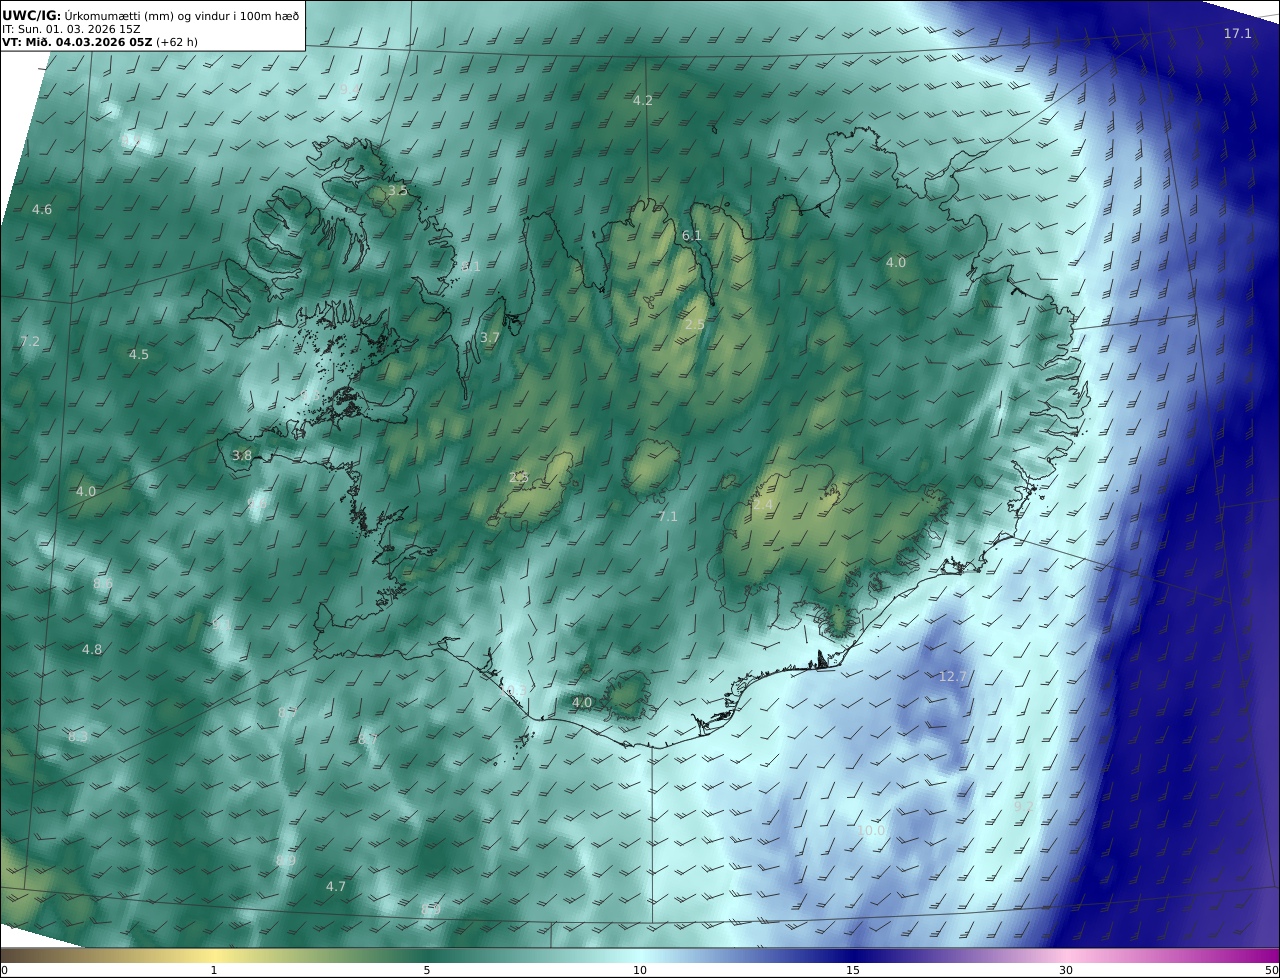The width and height of the screenshot is (1280, 978).
Task: Click the 7.2 value label on the map
Action: (31, 342)
